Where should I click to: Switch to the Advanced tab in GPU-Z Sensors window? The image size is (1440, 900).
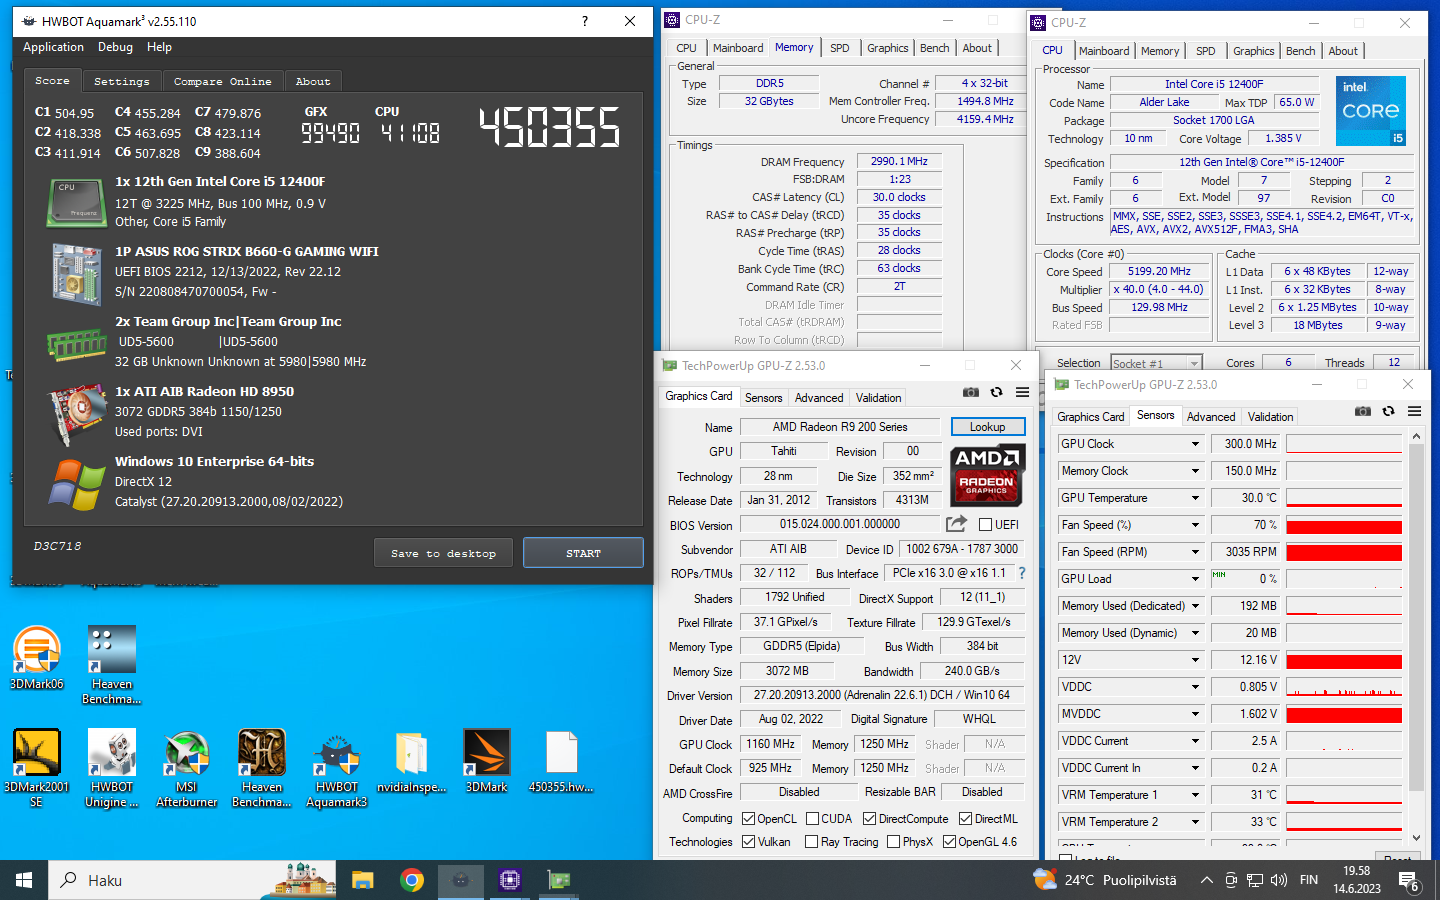[1211, 416]
